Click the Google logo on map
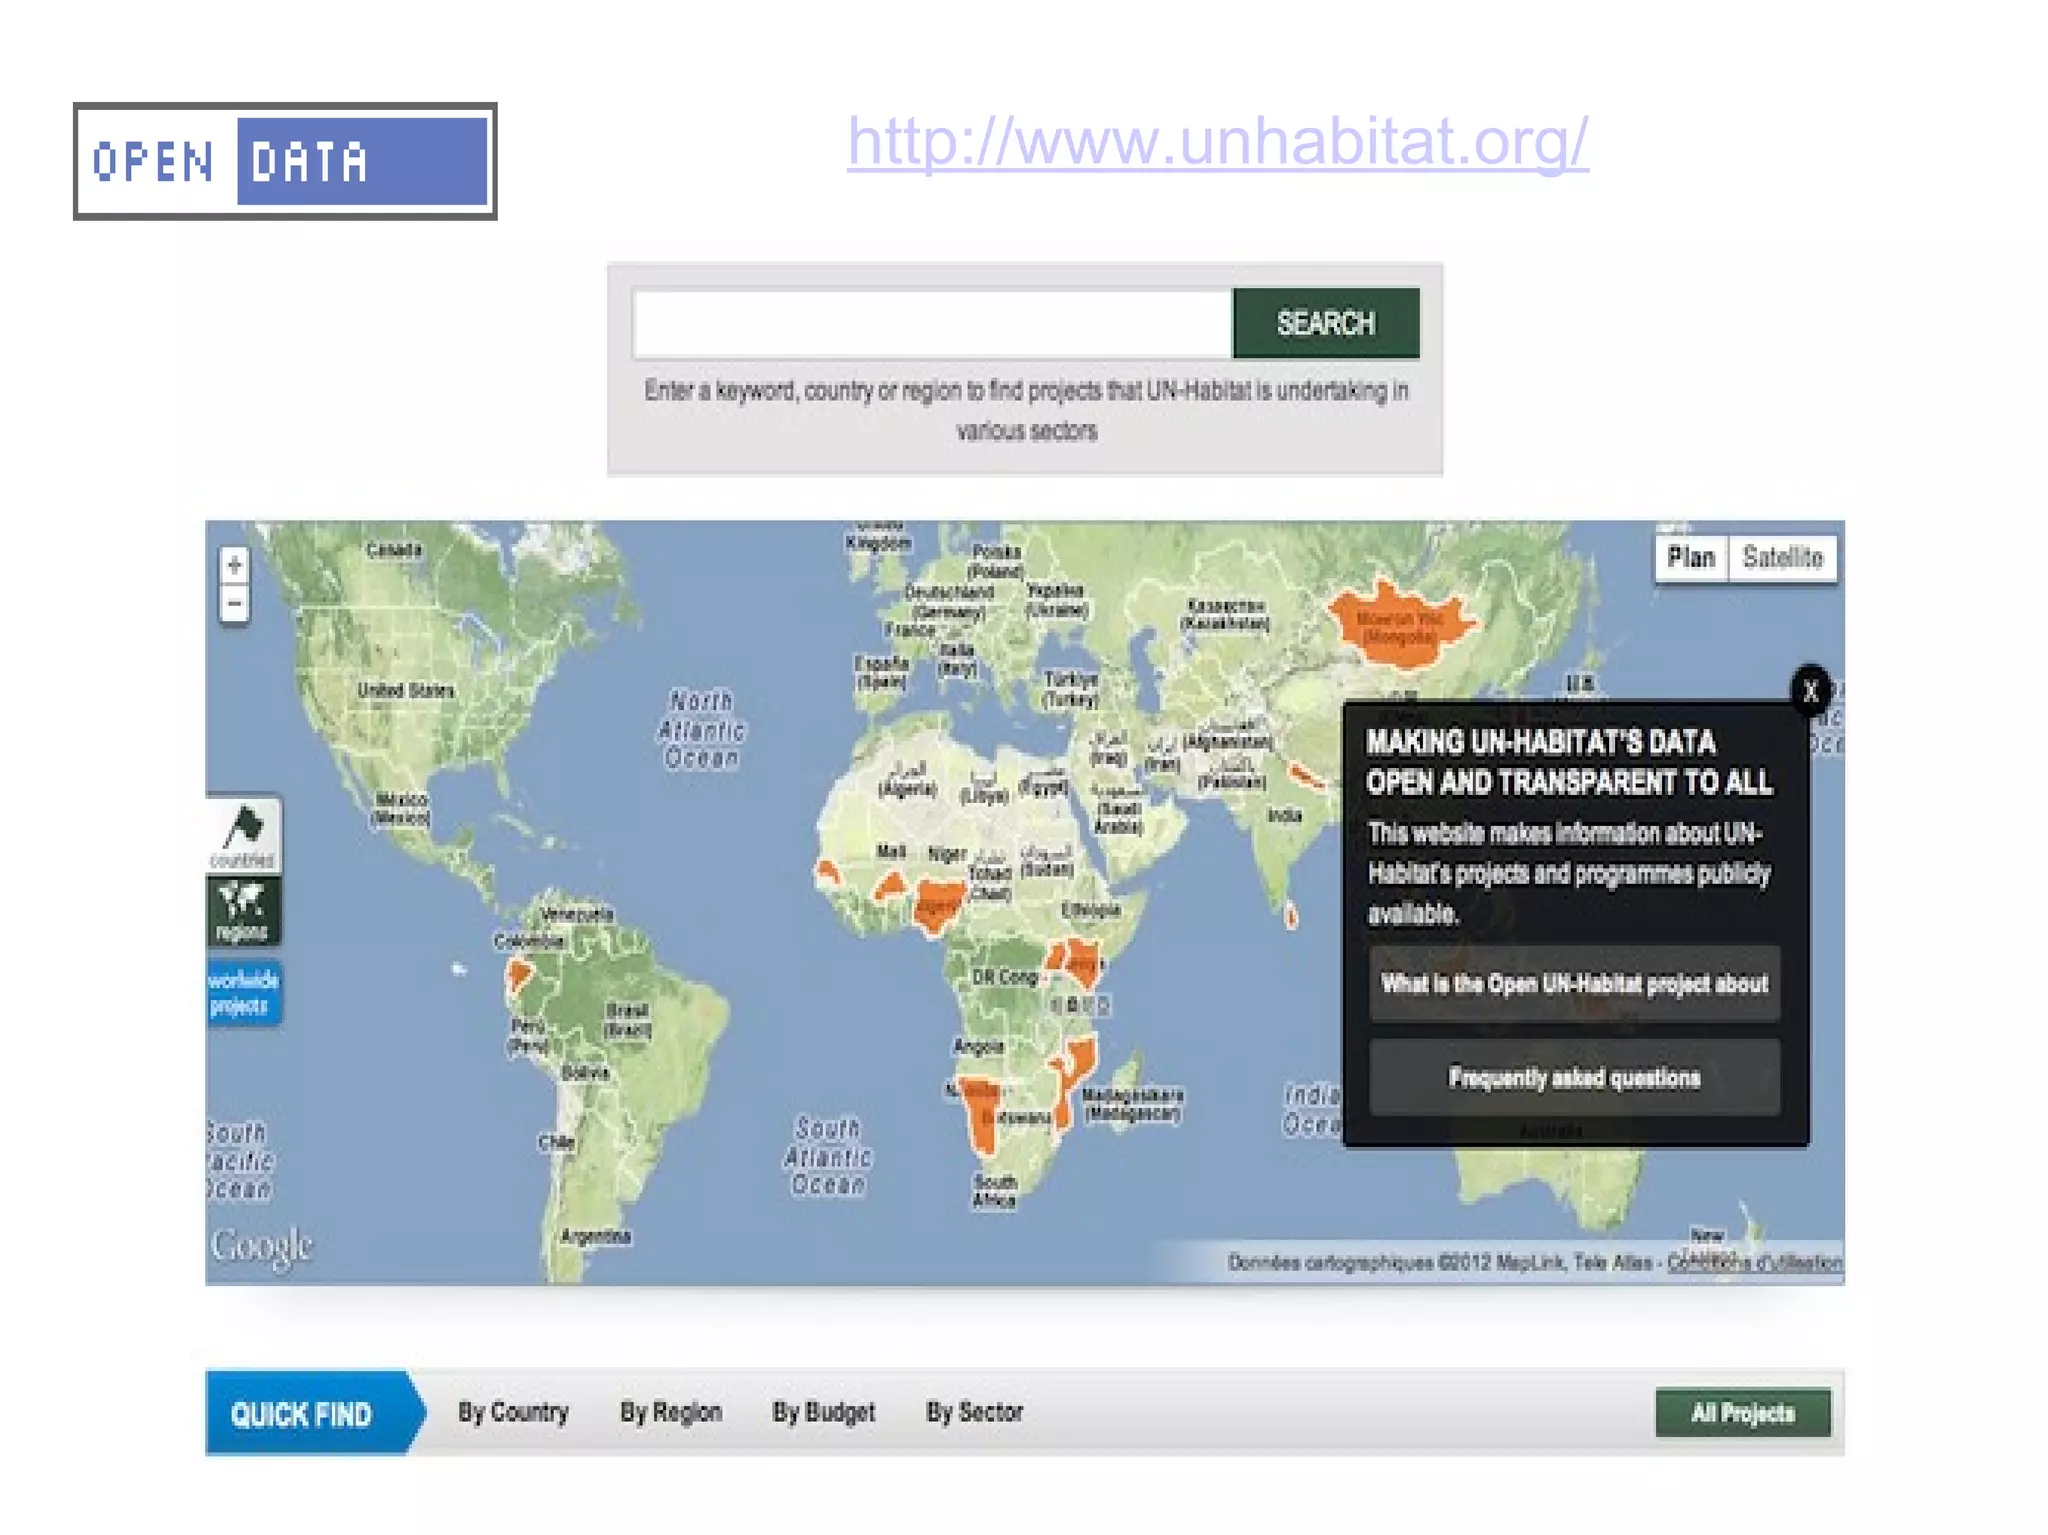This screenshot has height=1535, width=2048. pyautogui.click(x=261, y=1247)
